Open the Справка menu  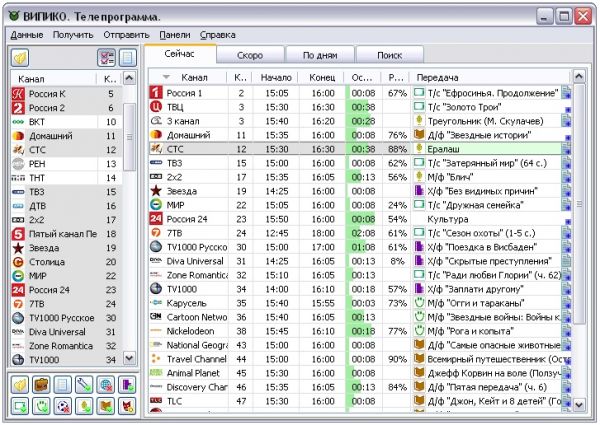tap(217, 35)
